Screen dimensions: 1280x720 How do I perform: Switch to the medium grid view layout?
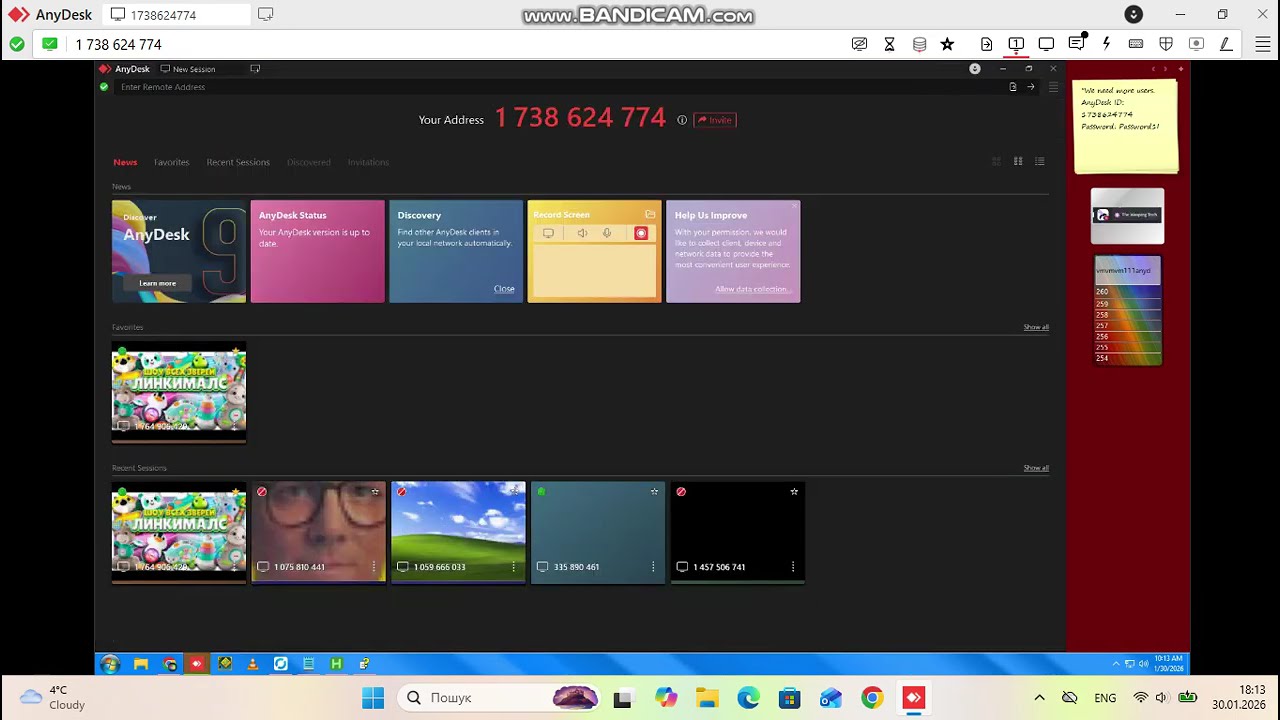tap(1018, 161)
